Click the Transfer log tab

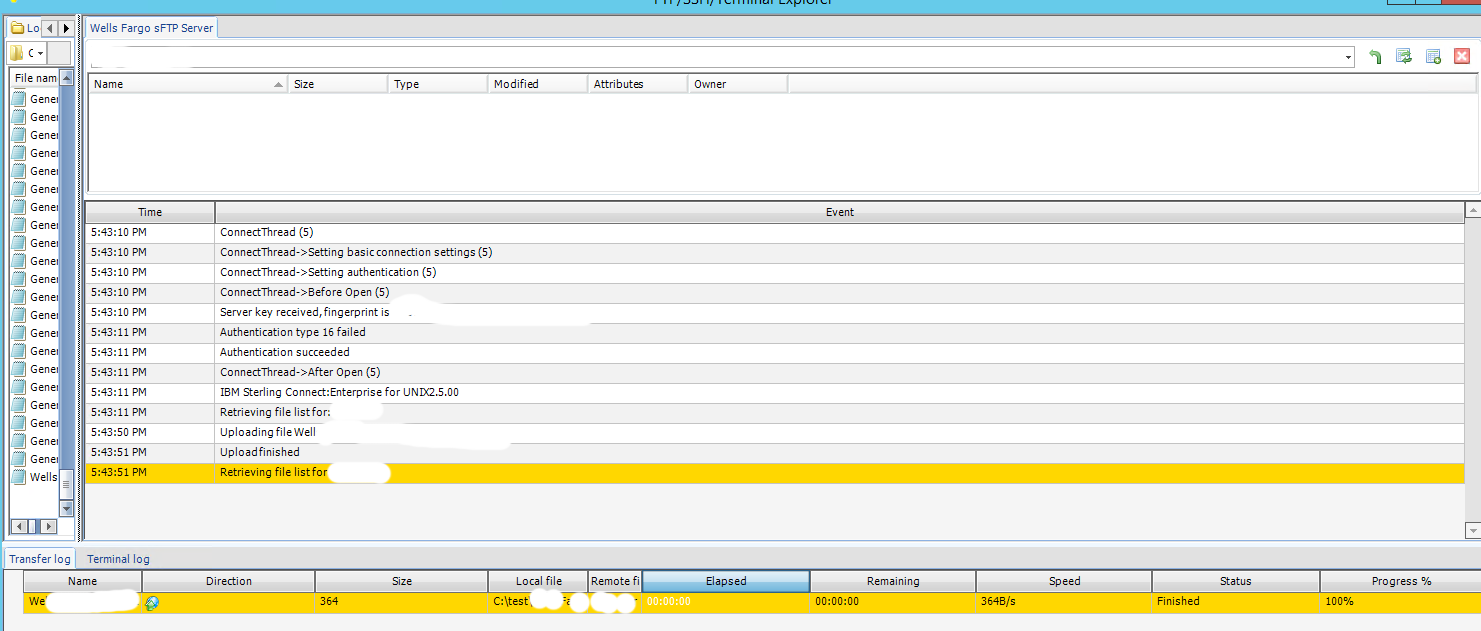tap(40, 559)
